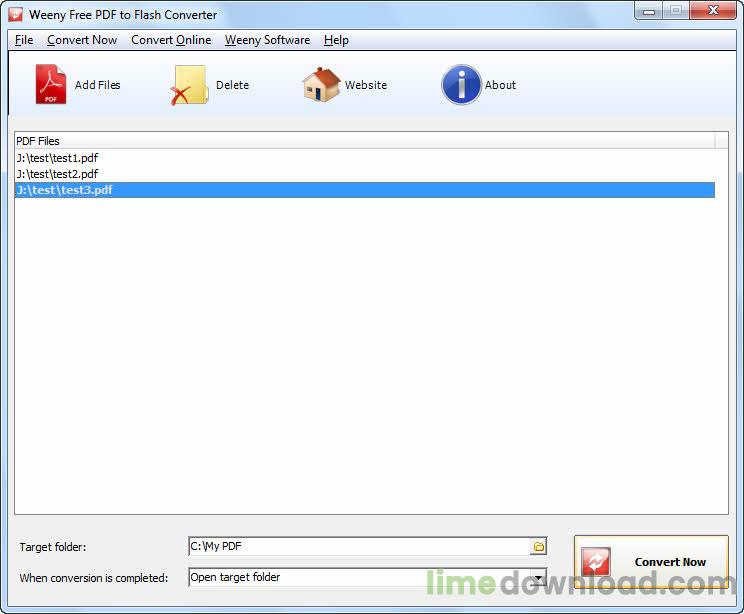This screenshot has width=744, height=614.
Task: Browse target folder with folder icon
Action: pos(539,547)
